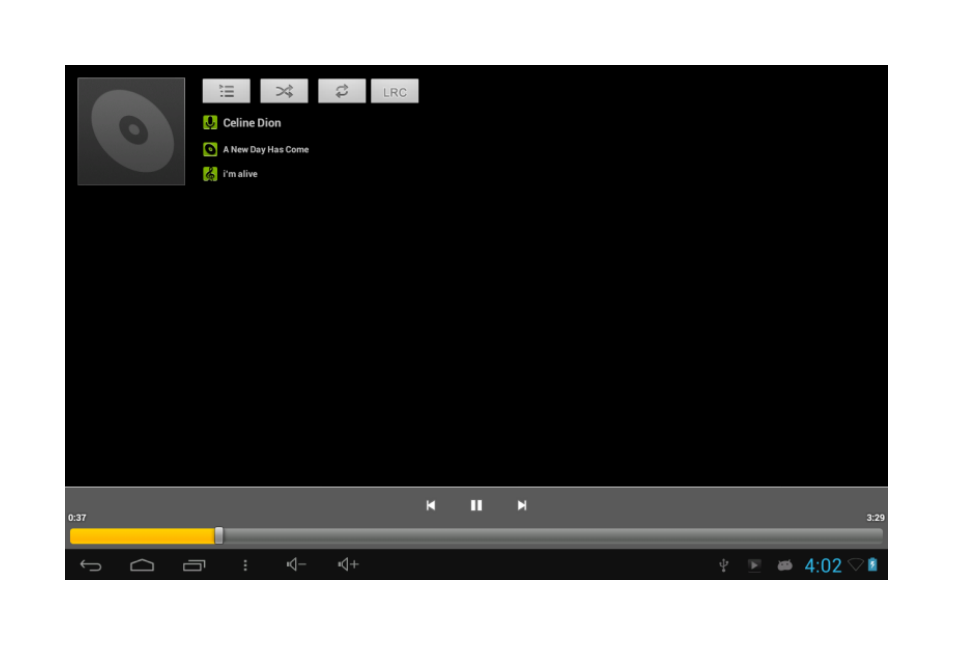Click the green music note song icon
The height and width of the screenshot is (652, 953).
tap(210, 174)
